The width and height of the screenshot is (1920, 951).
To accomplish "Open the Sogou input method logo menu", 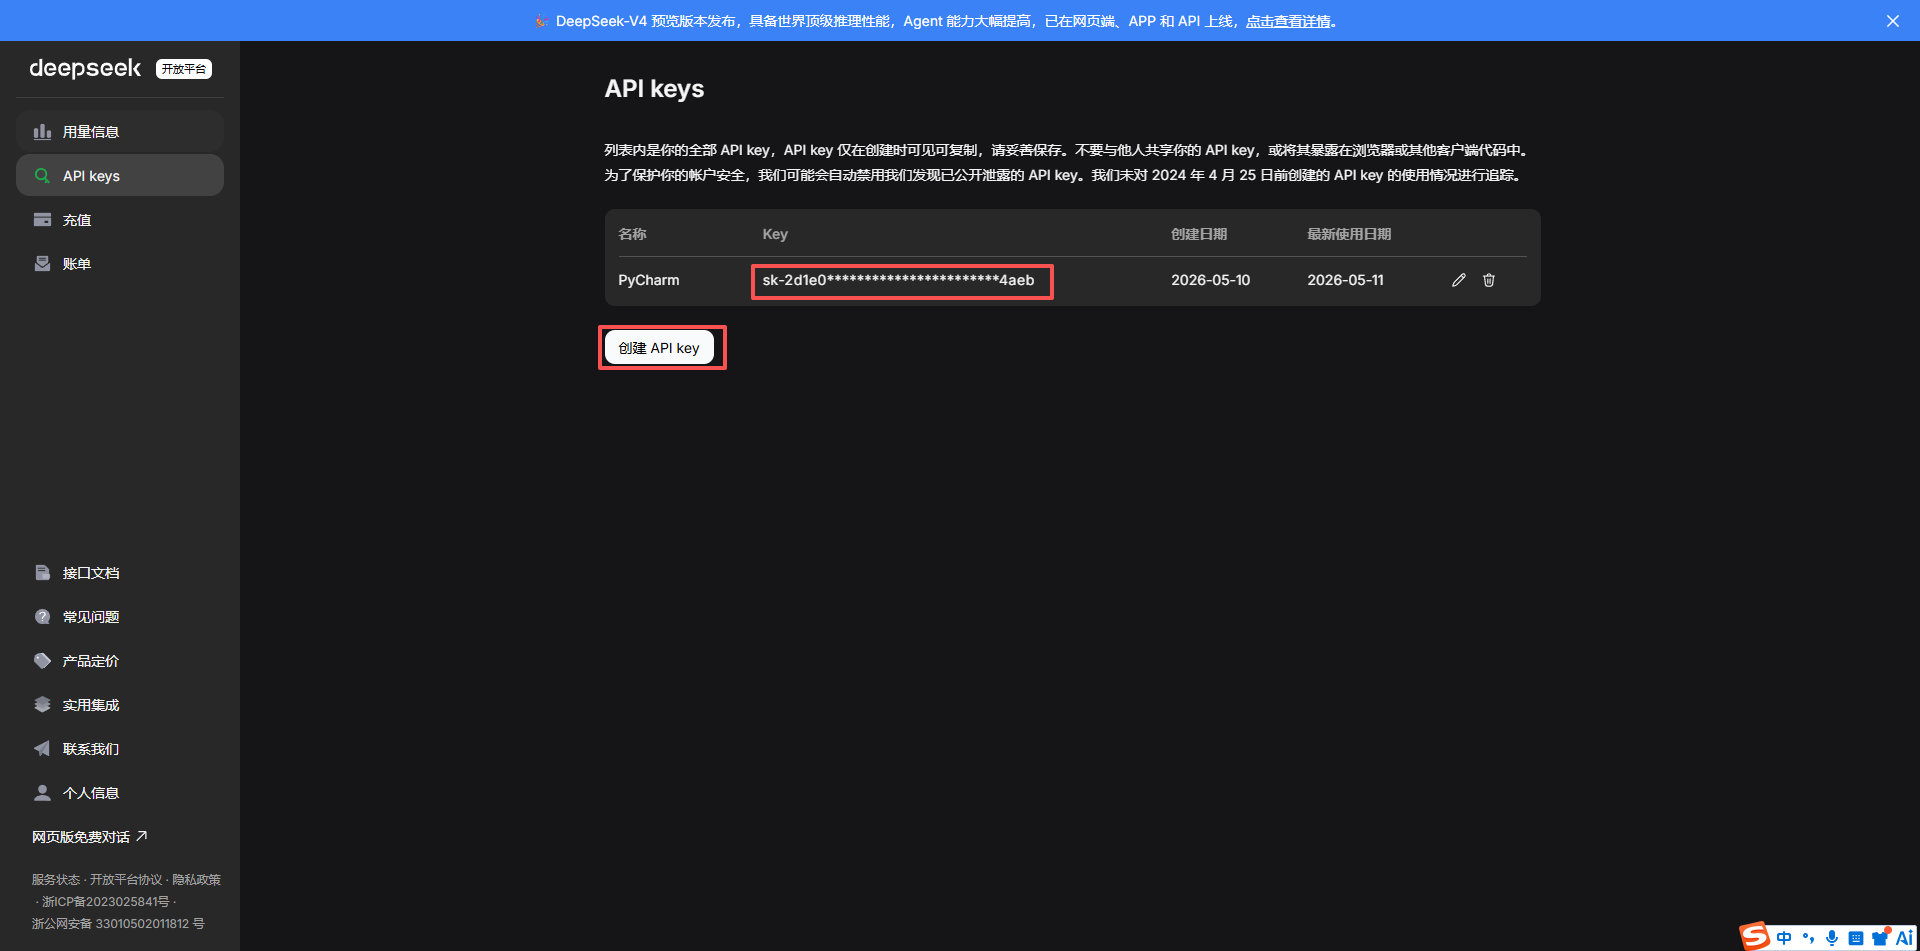I will pos(1755,936).
